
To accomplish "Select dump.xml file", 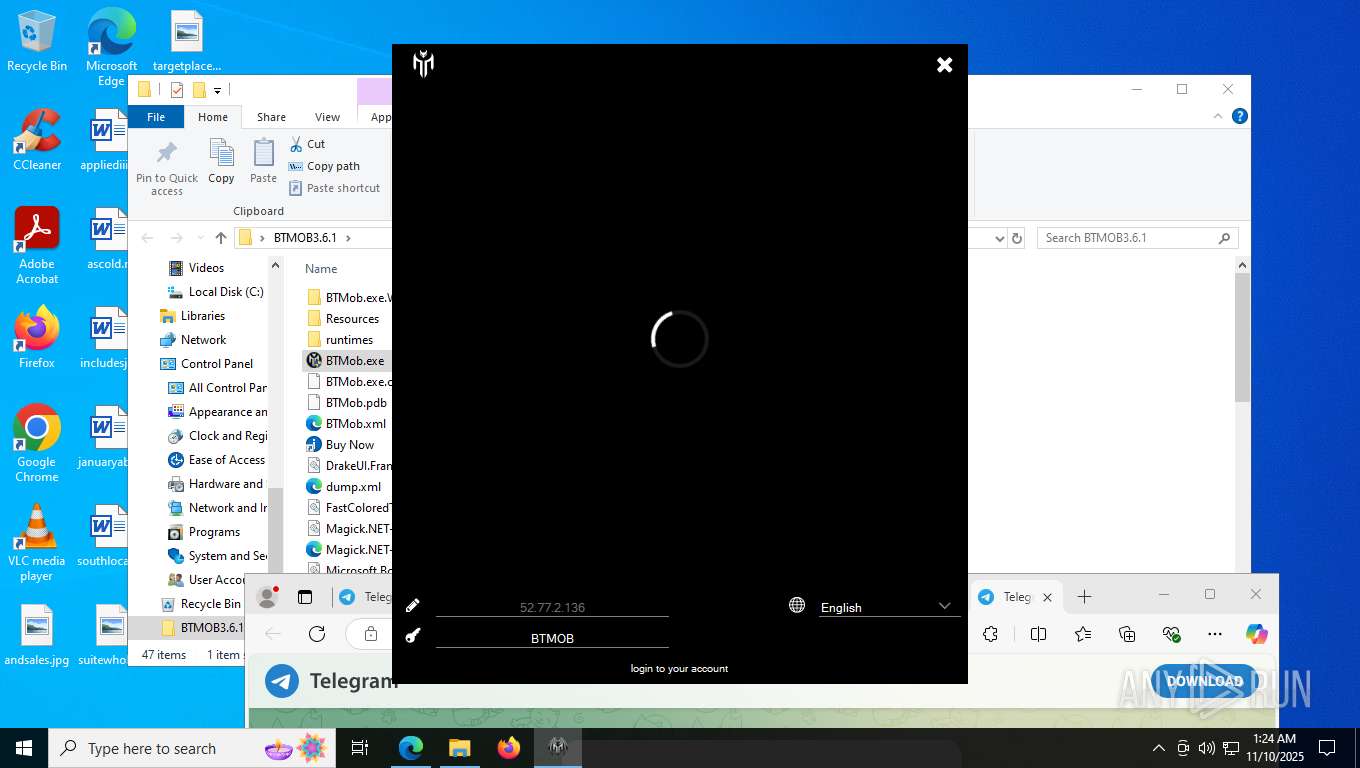I will (x=344, y=487).
